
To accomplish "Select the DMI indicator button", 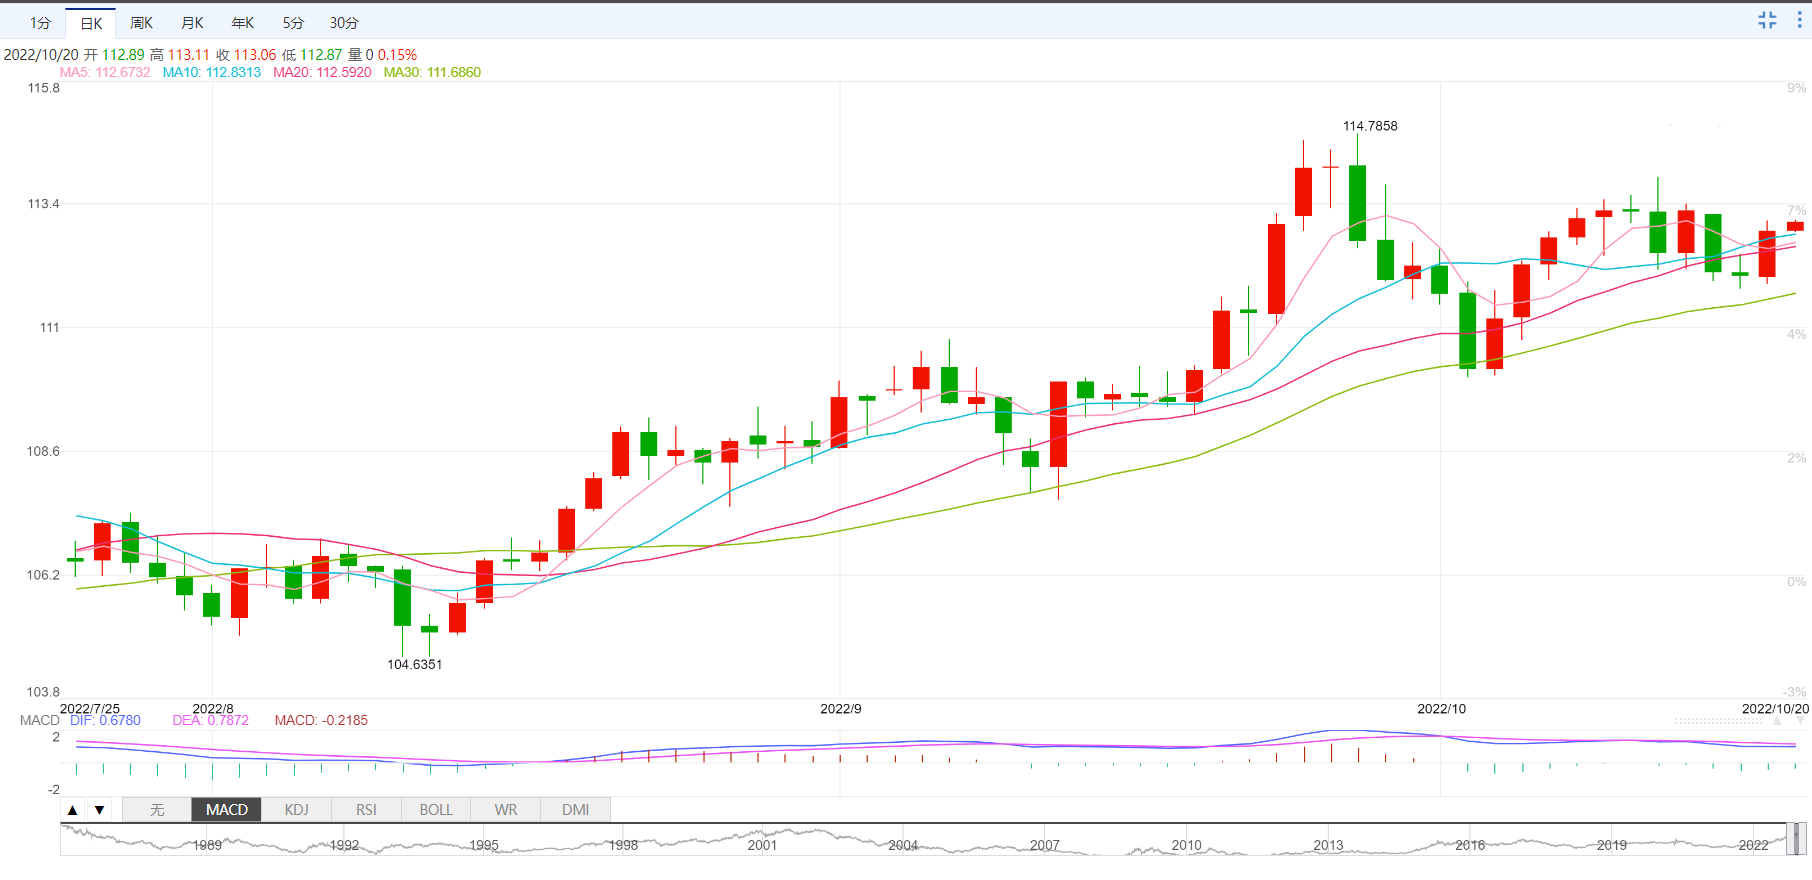I will pyautogui.click(x=575, y=810).
